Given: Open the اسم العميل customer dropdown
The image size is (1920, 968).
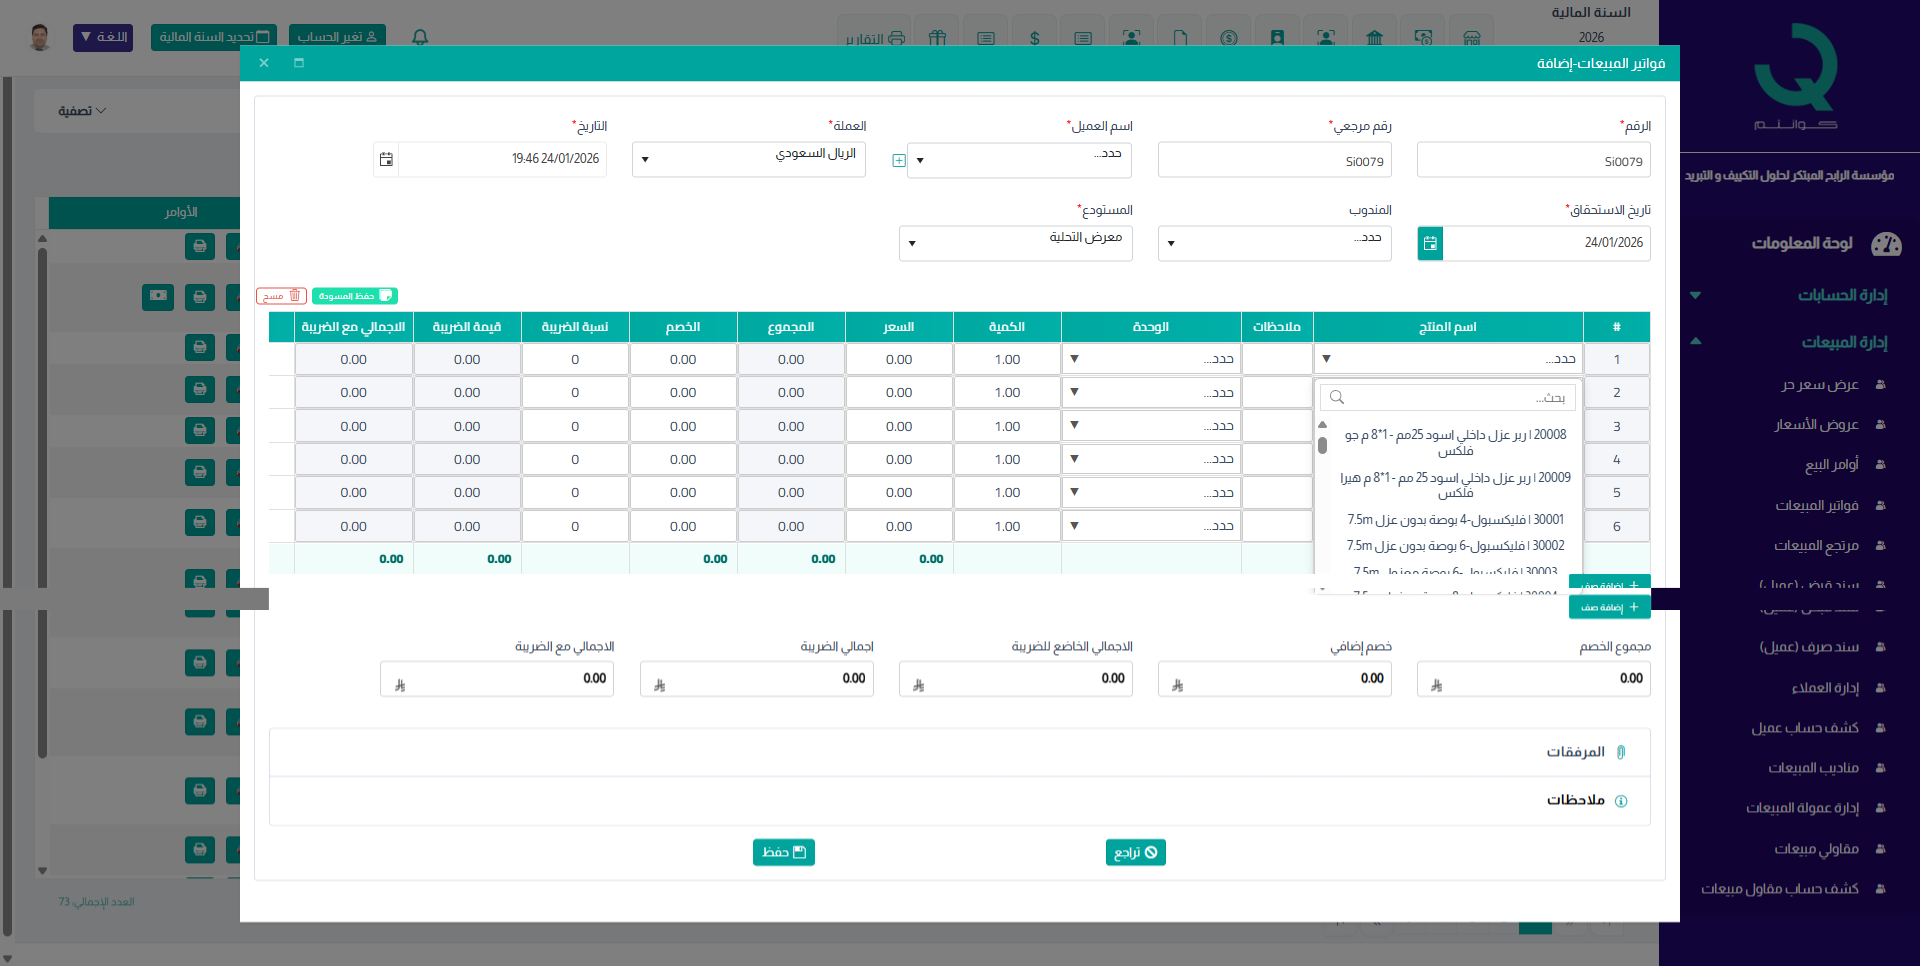Looking at the screenshot, I should point(1019,160).
